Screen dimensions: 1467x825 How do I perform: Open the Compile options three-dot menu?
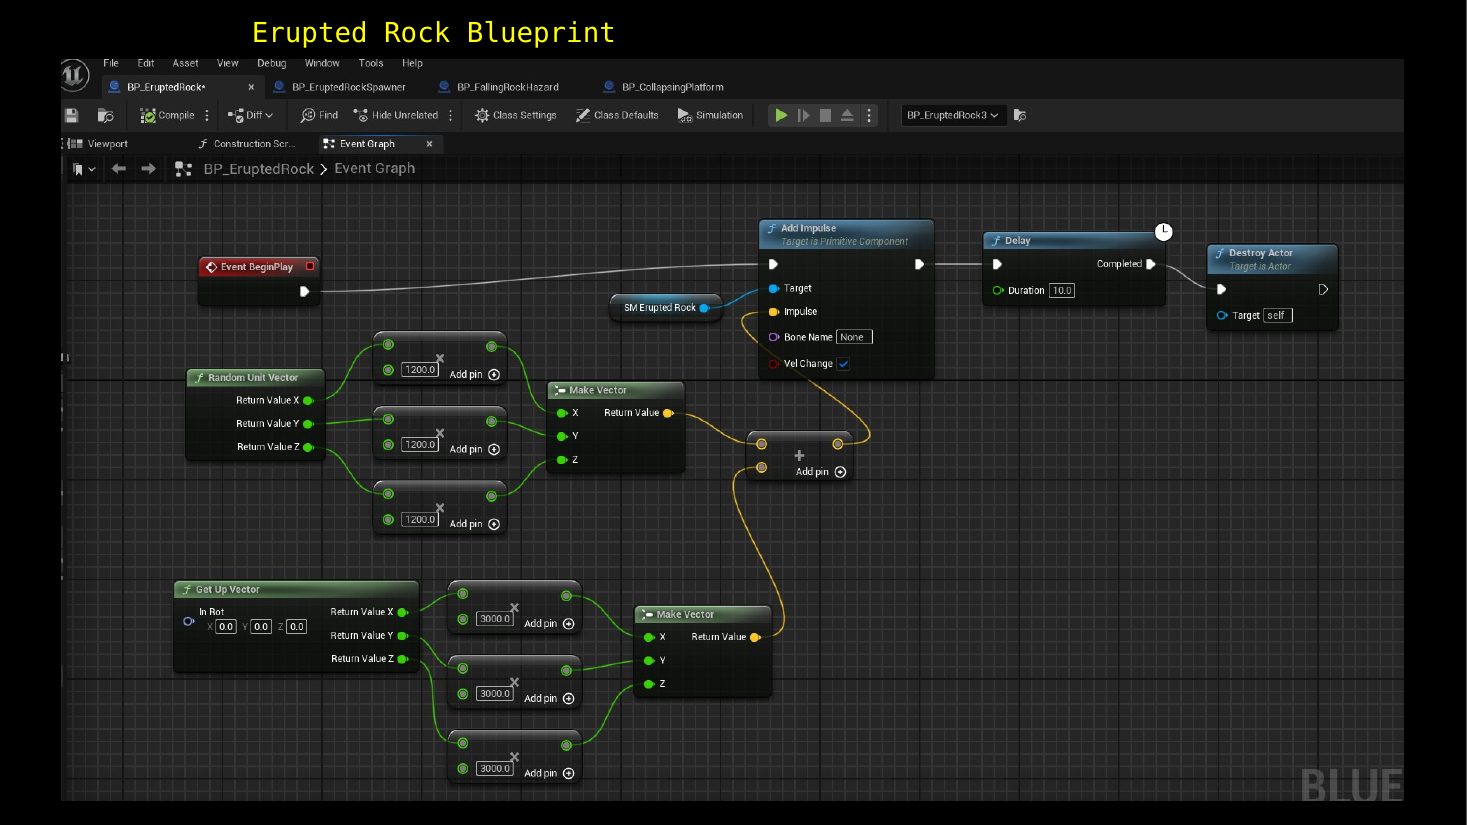[207, 115]
